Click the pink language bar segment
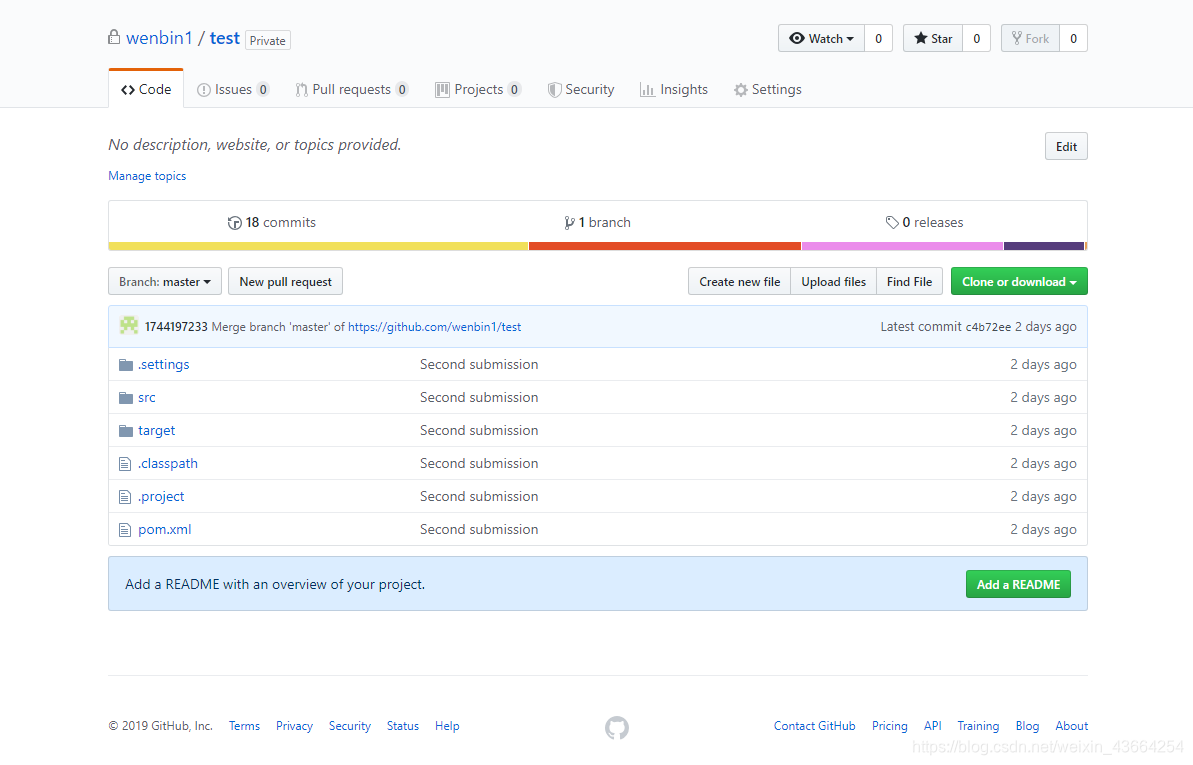Image resolution: width=1193 pixels, height=765 pixels. coord(902,246)
